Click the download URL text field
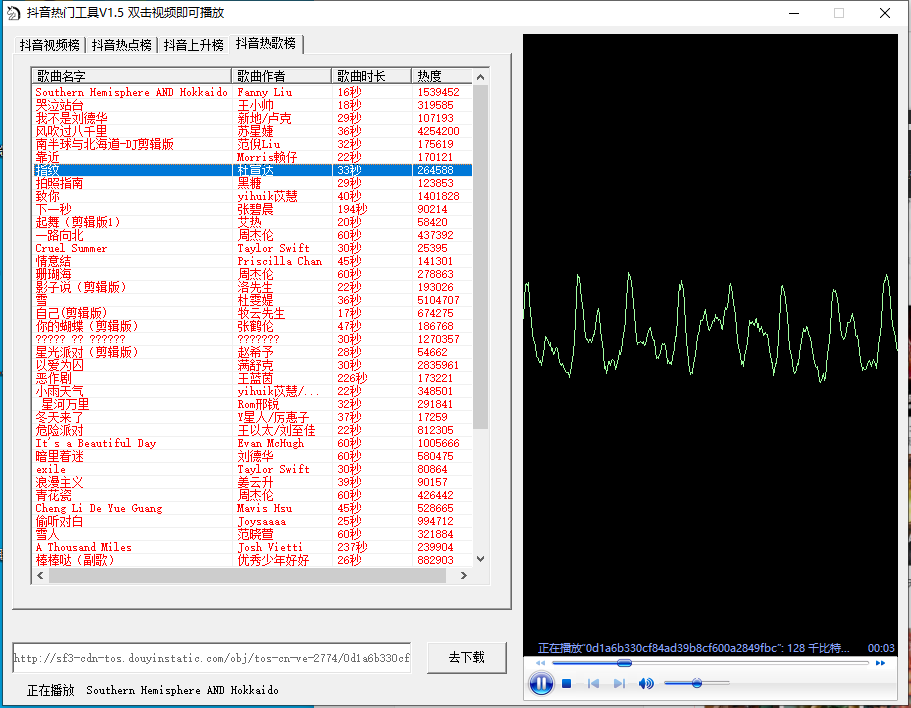This screenshot has height=708, width=911. point(211,657)
